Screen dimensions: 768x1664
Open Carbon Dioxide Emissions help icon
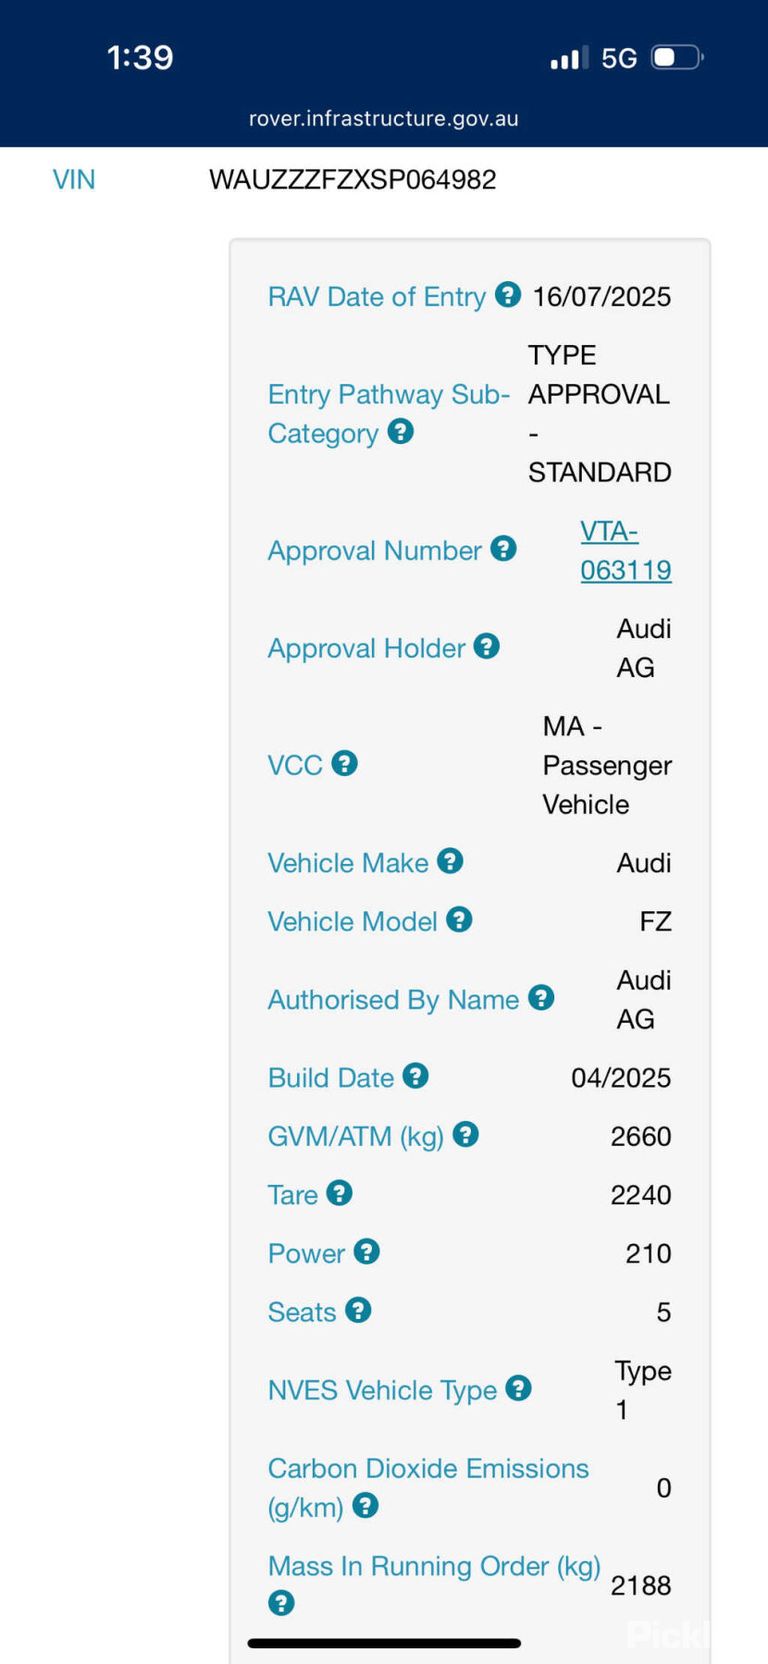(x=365, y=1505)
